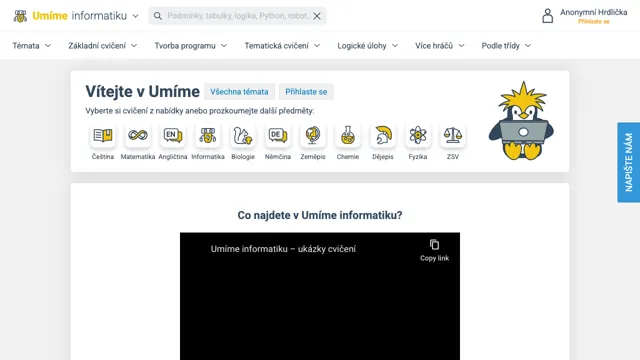Click the Umíme informatiku logo text
The height and width of the screenshot is (360, 640).
coord(80,16)
